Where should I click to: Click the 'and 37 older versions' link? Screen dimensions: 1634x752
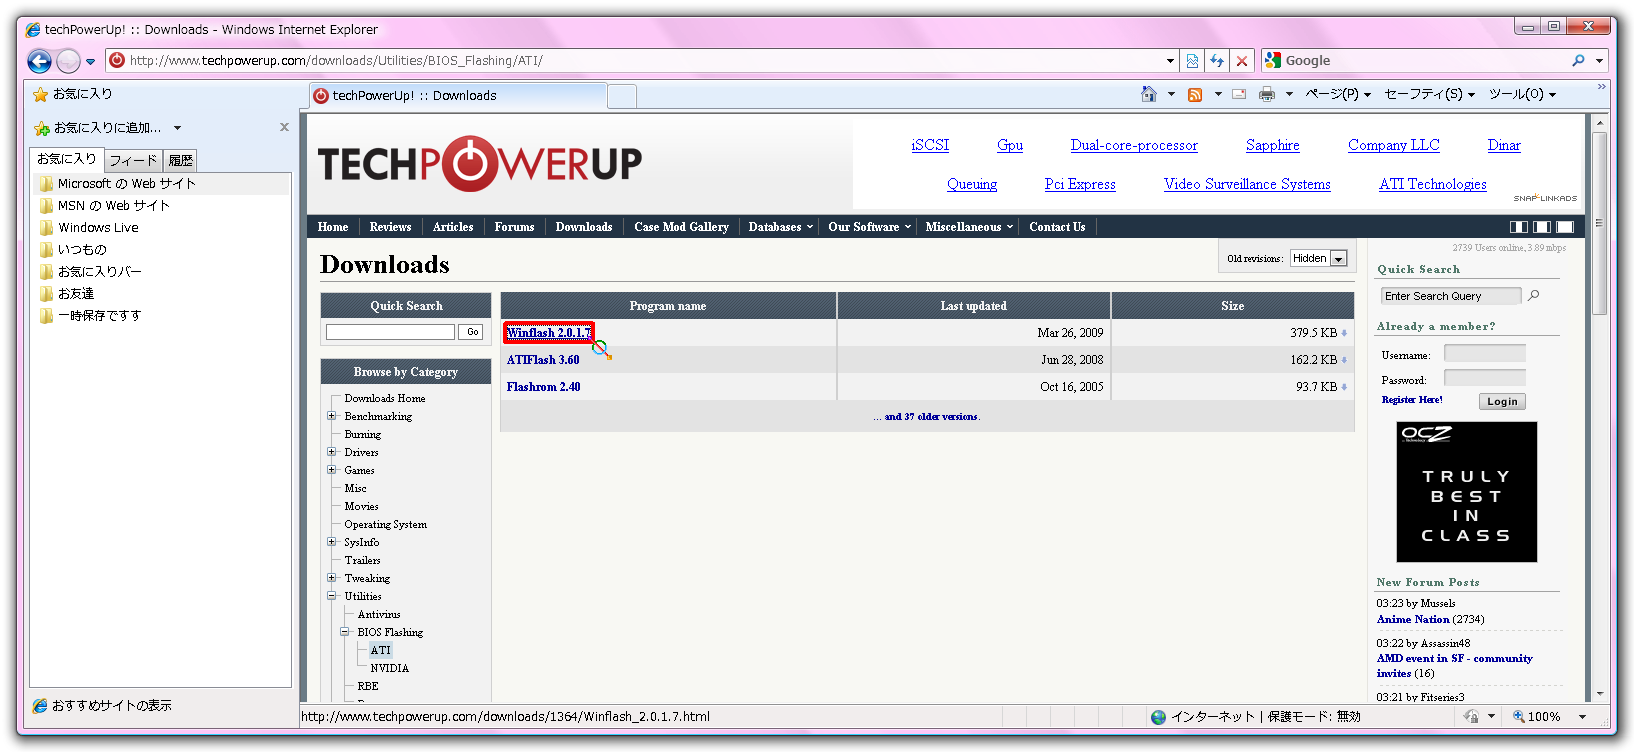pos(931,416)
